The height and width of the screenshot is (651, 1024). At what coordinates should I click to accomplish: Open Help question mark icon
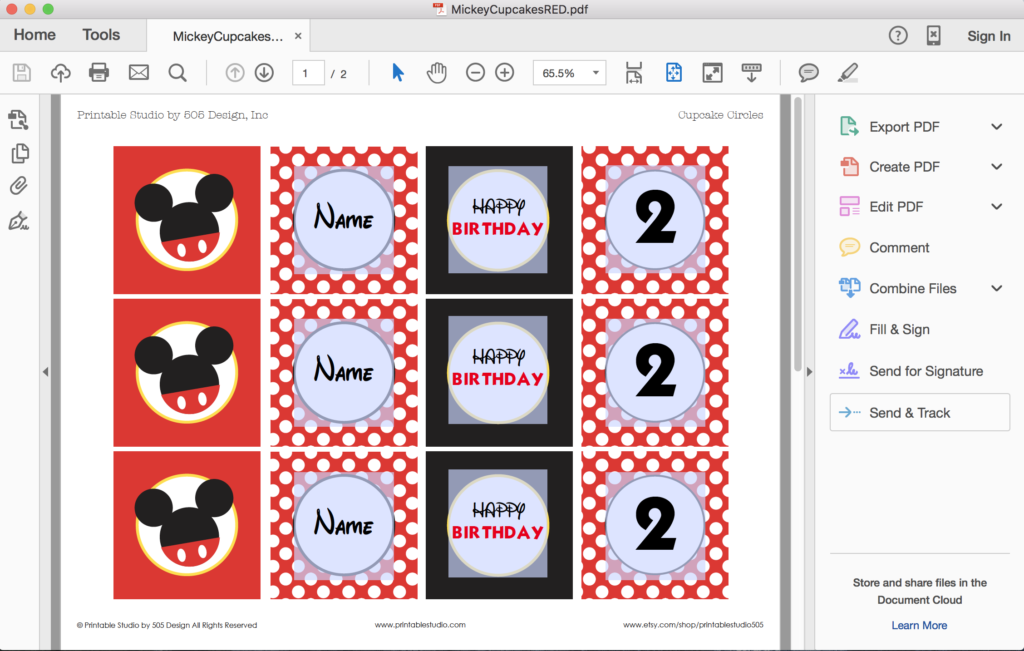click(x=898, y=35)
